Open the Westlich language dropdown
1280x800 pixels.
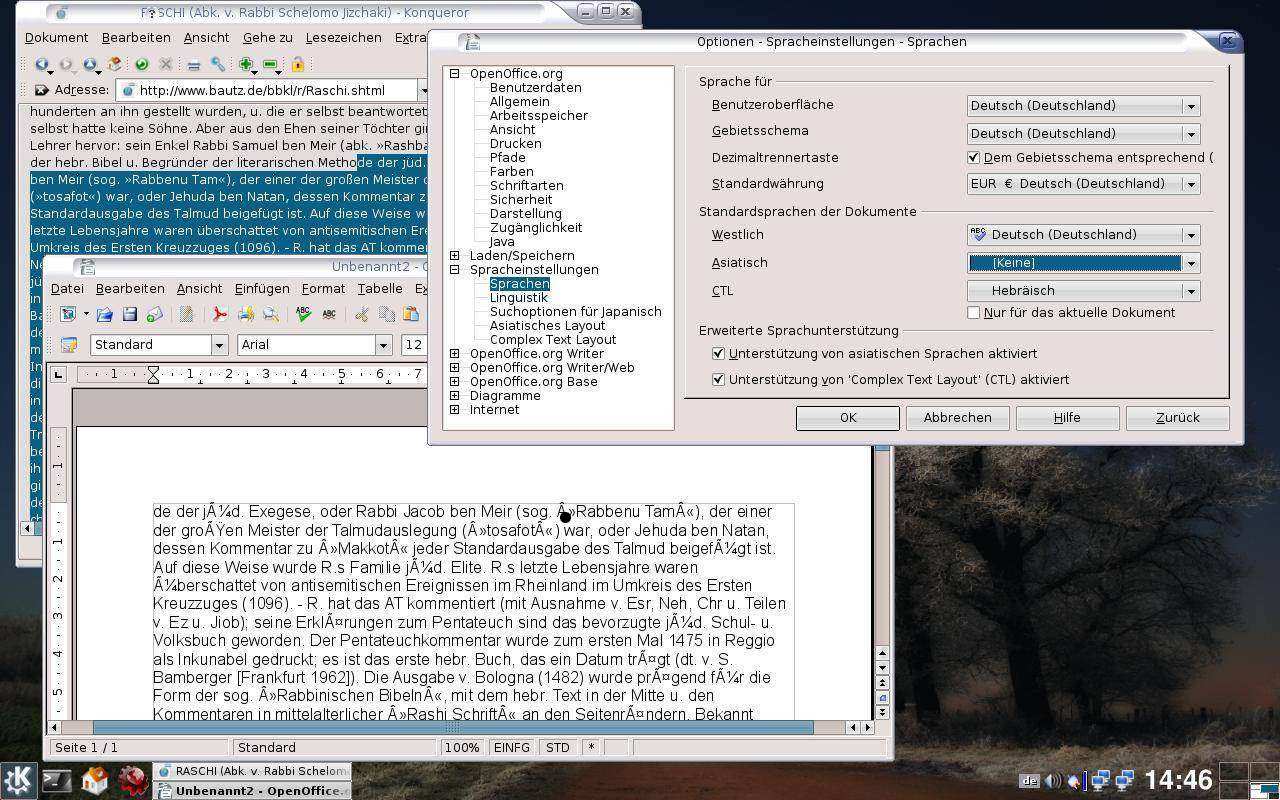1191,234
